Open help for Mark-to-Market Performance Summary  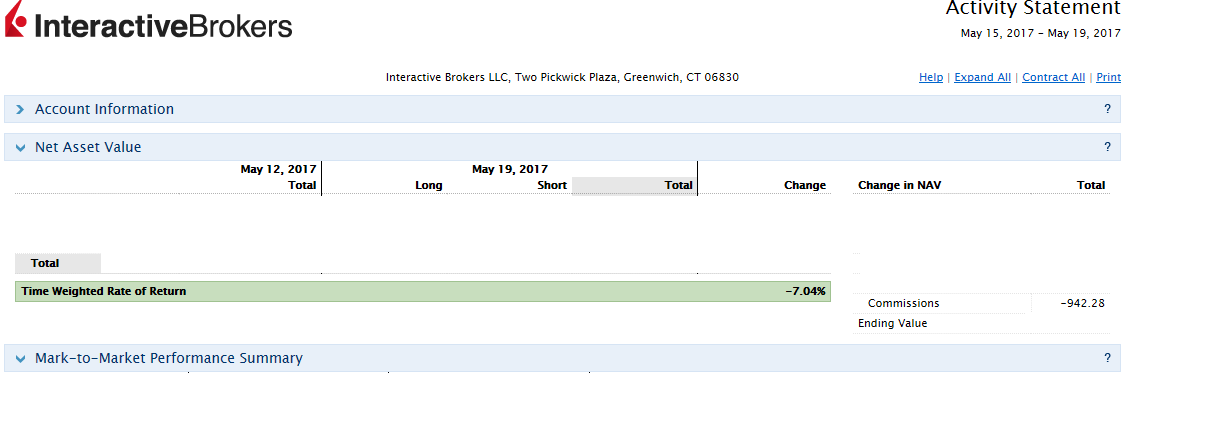click(x=1107, y=358)
